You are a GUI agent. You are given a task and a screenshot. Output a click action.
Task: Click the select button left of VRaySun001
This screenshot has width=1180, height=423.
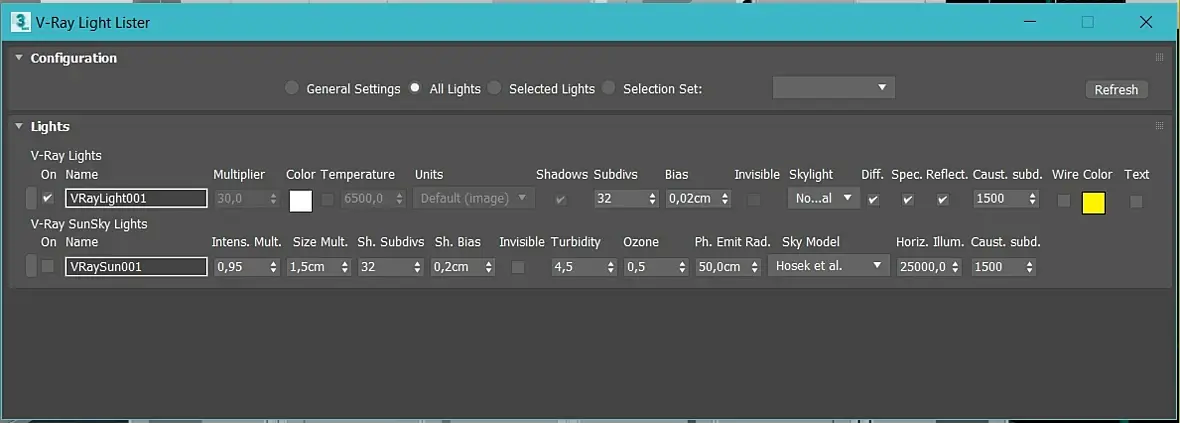(31, 266)
